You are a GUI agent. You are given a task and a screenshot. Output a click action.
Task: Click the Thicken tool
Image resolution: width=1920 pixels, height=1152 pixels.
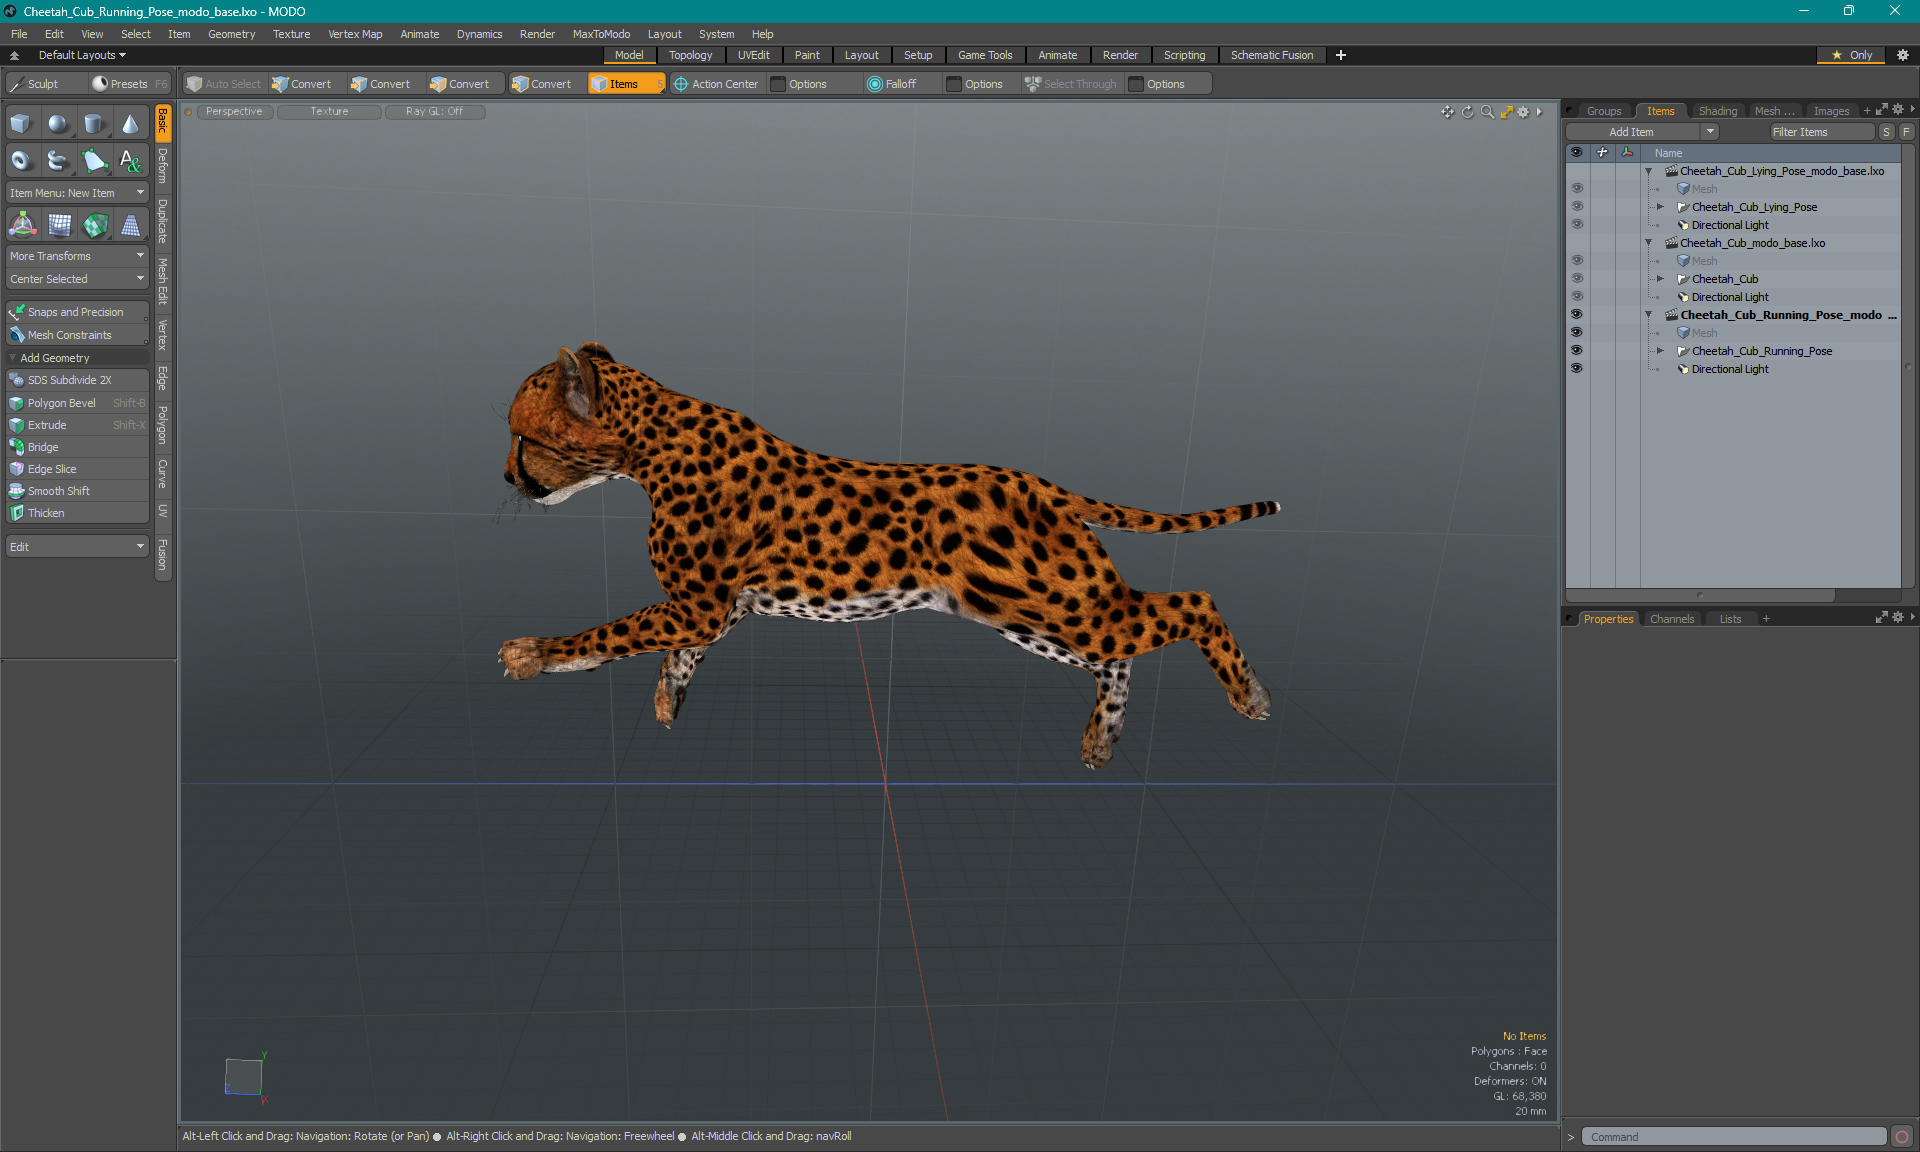point(77,513)
